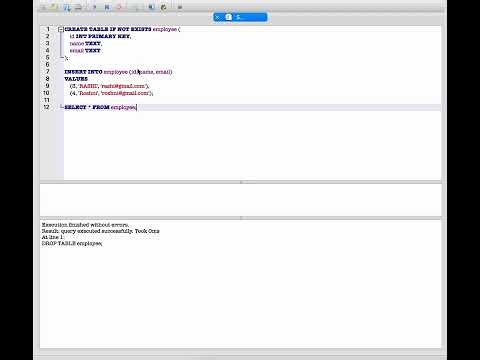Image resolution: width=480 pixels, height=360 pixels.
Task: Execute all SQL with the play icon
Action: click(x=94, y=7)
